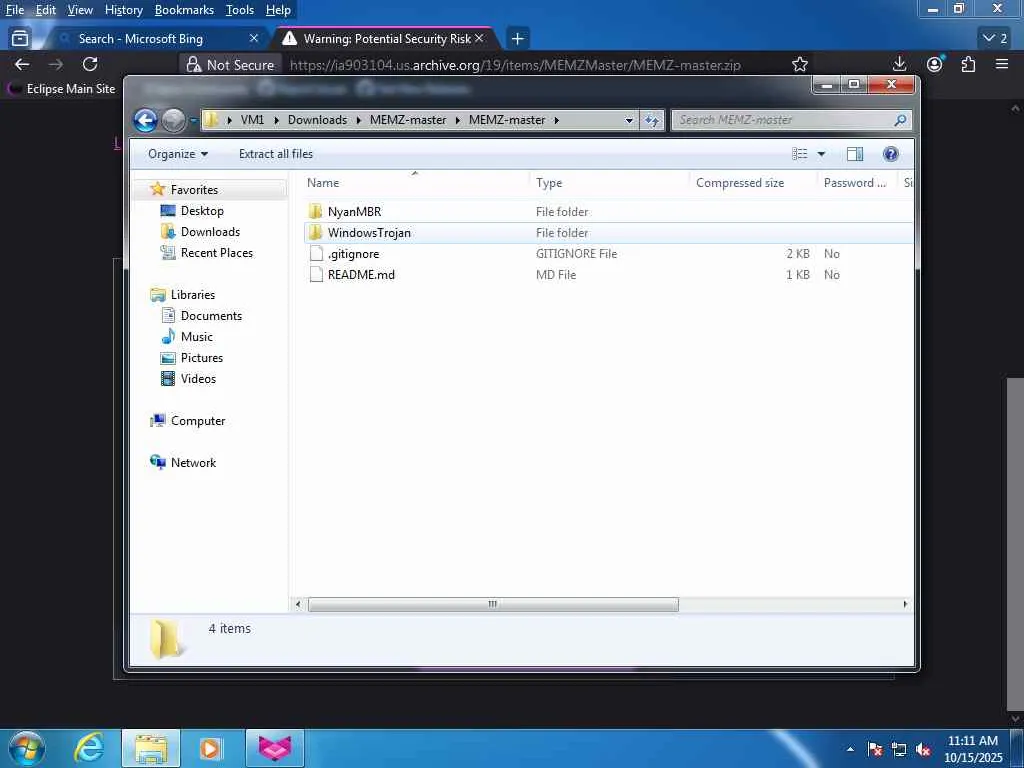This screenshot has height=768, width=1024.
Task: Open Network in navigation pane
Action: tap(193, 462)
